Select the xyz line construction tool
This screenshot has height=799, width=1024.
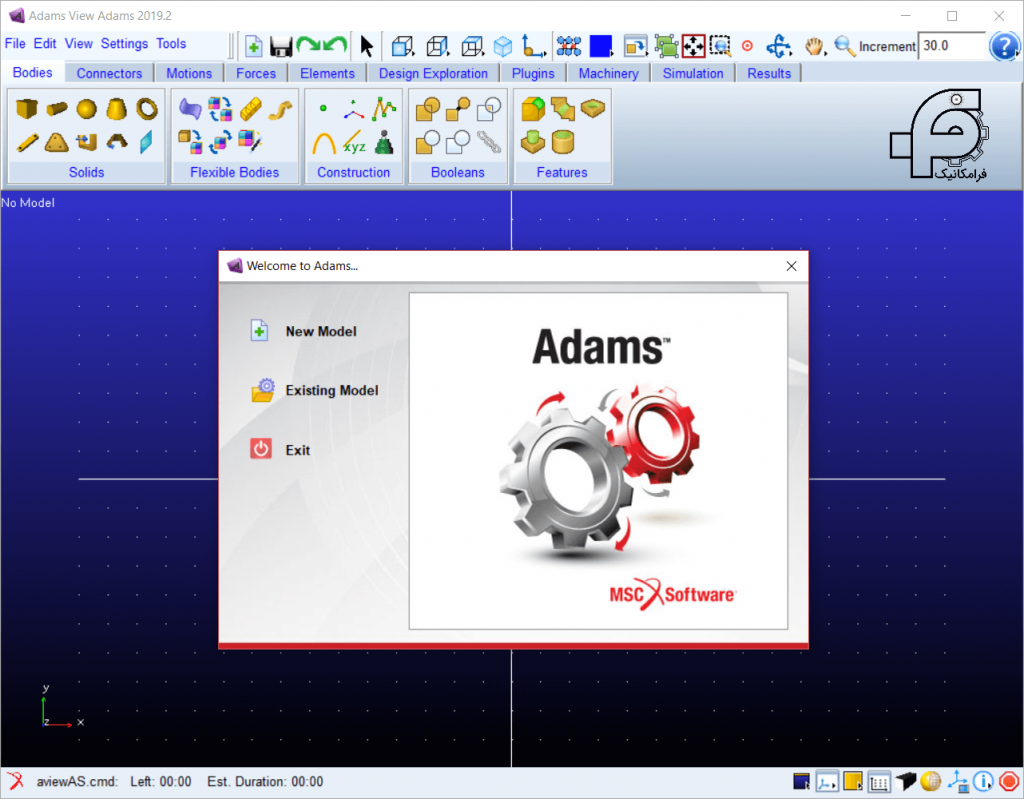[354, 142]
